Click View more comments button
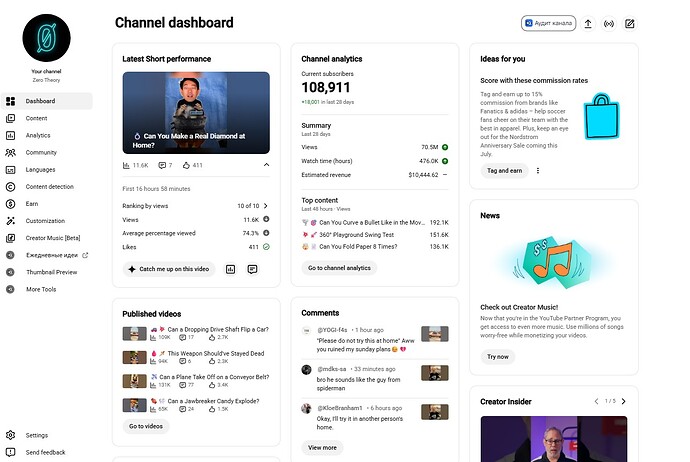This screenshot has height=462, width=690. [322, 448]
